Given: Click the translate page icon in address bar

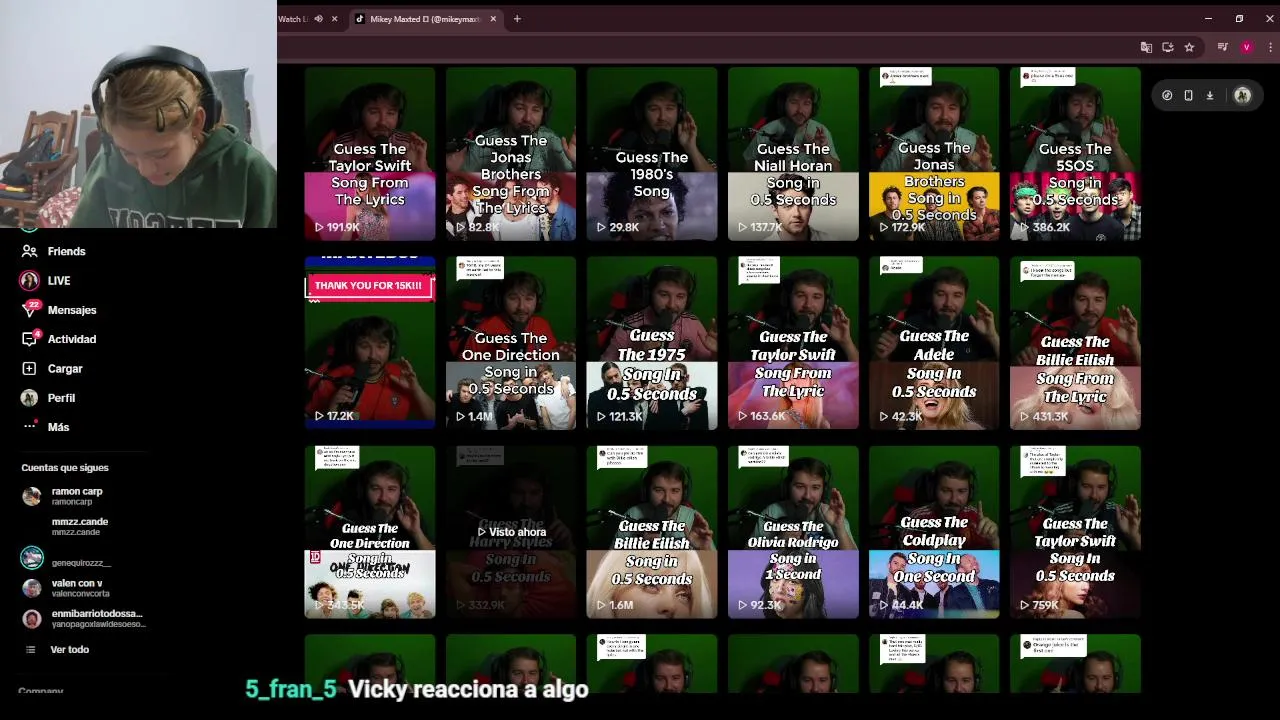Looking at the screenshot, I should coord(1146,47).
